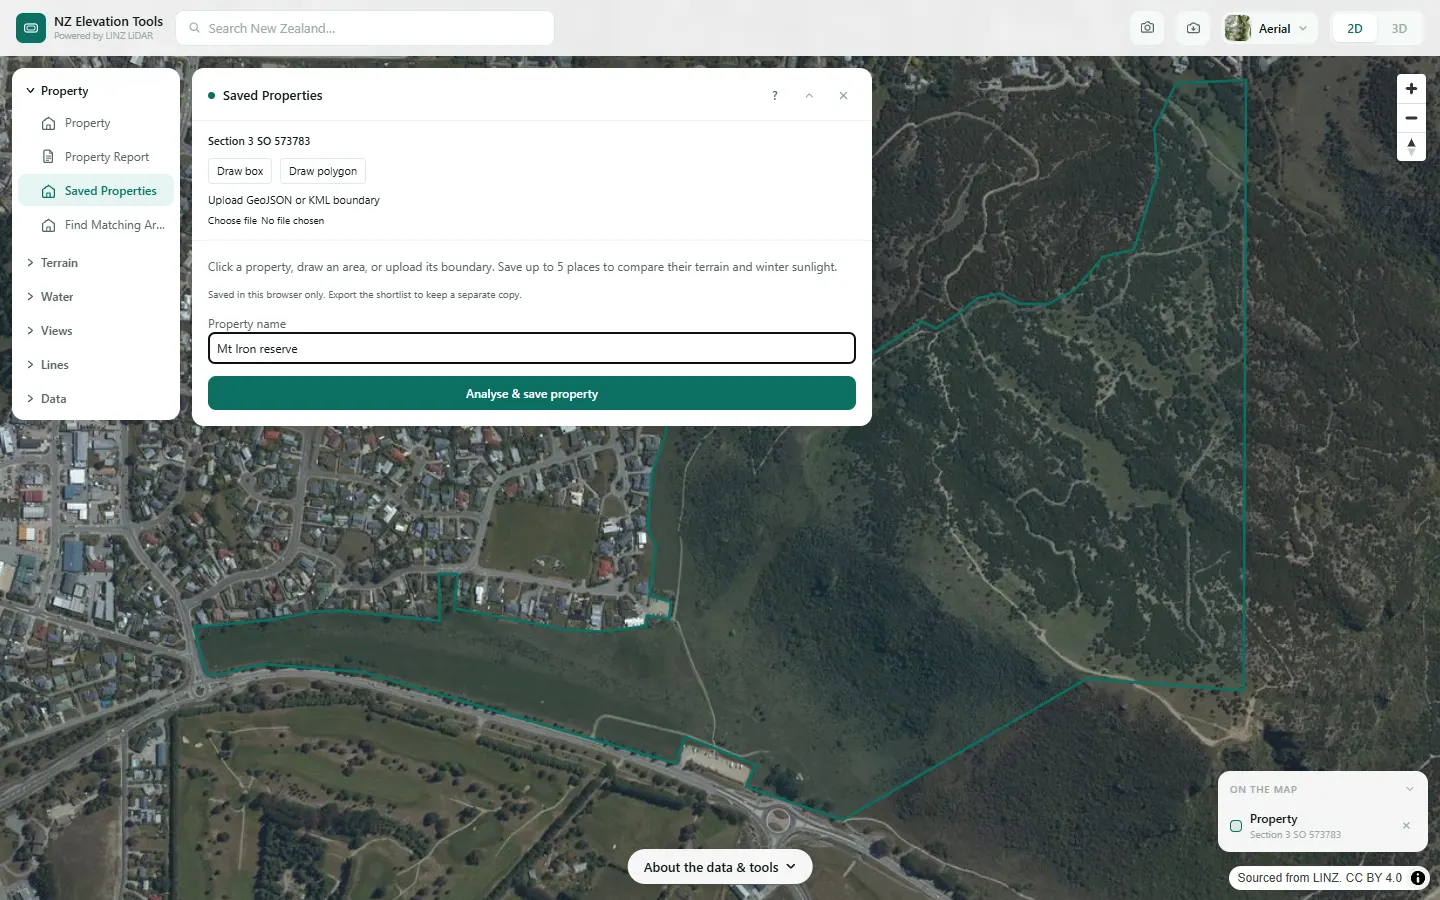Viewport: 1440px width, 900px height.
Task: Open Find Matching Ar... in the sidebar
Action: coord(96,225)
